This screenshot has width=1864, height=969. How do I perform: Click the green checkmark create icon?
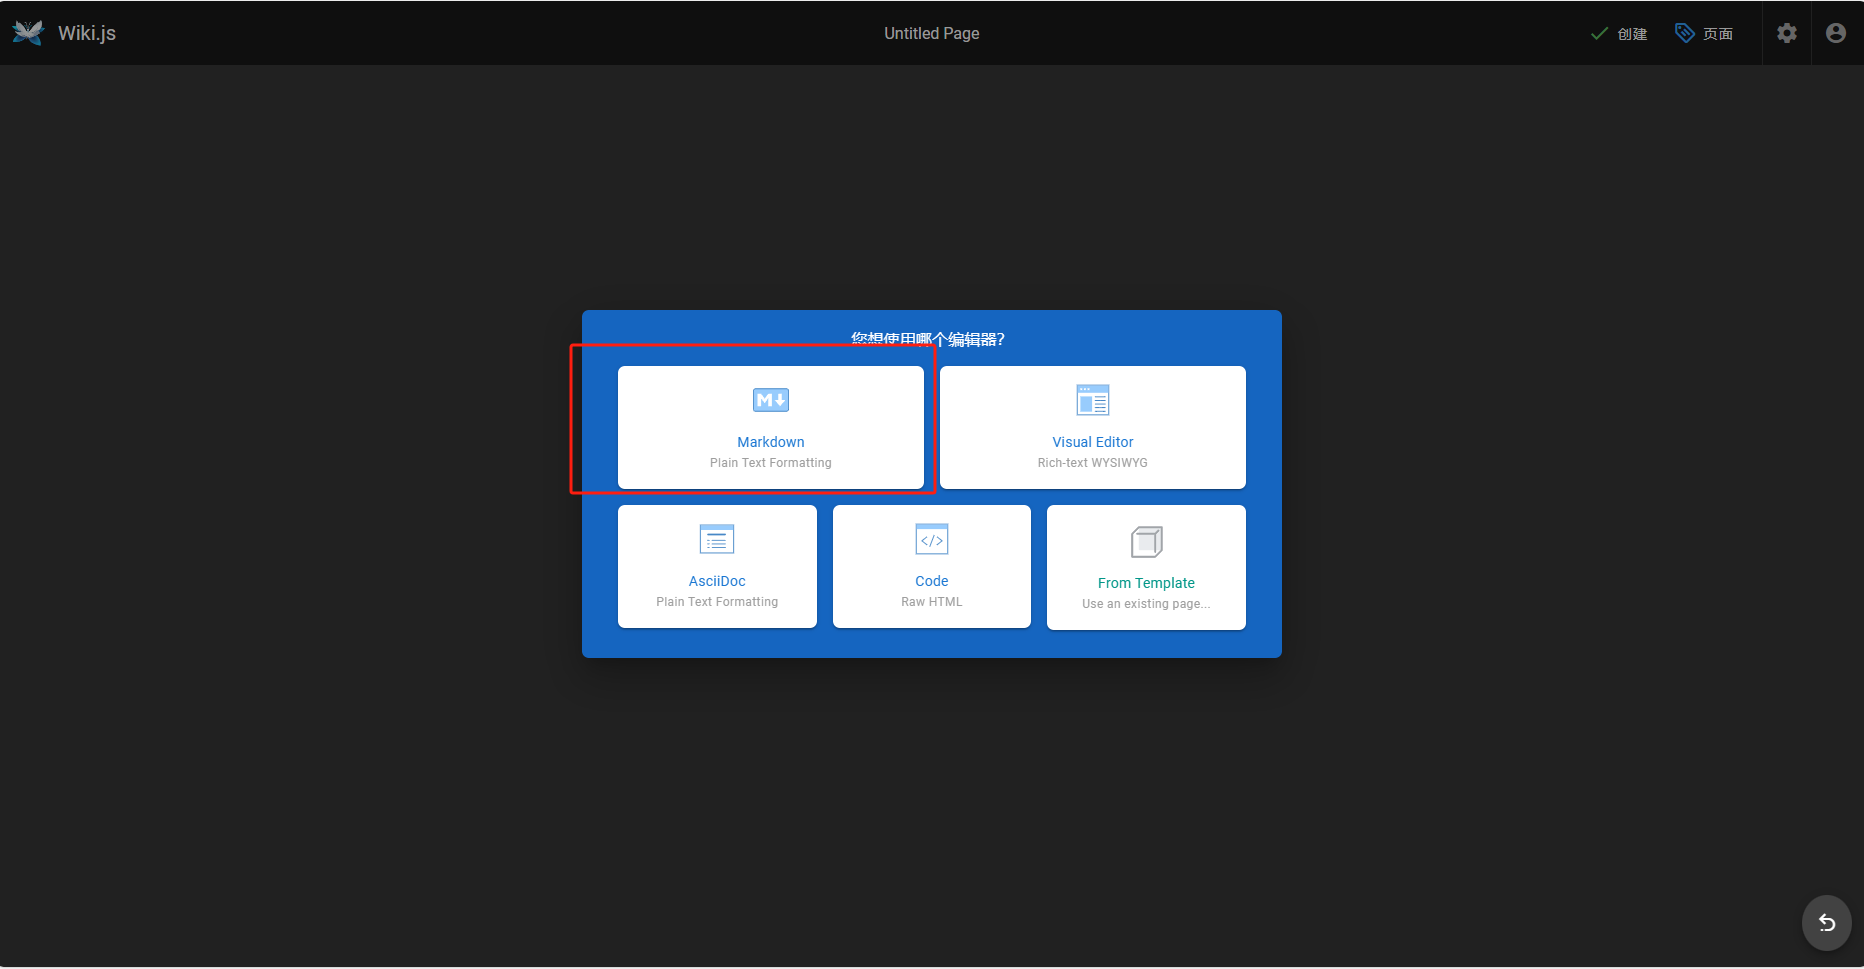click(1599, 33)
